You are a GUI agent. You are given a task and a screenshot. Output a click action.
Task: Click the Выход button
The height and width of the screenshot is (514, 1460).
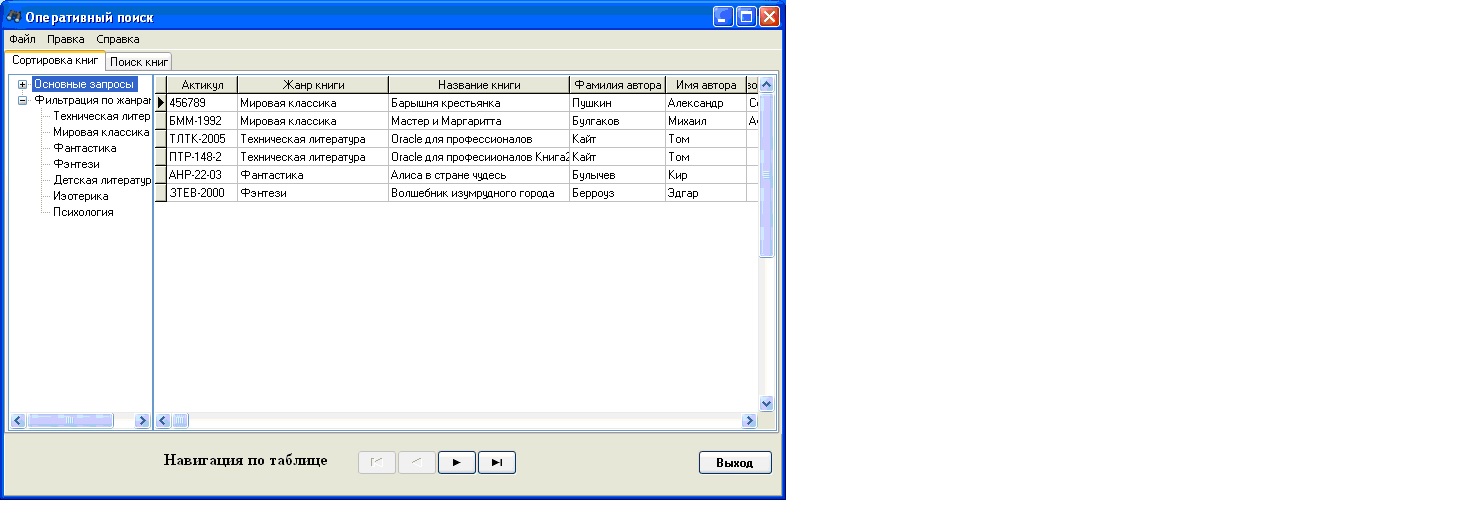coord(735,462)
